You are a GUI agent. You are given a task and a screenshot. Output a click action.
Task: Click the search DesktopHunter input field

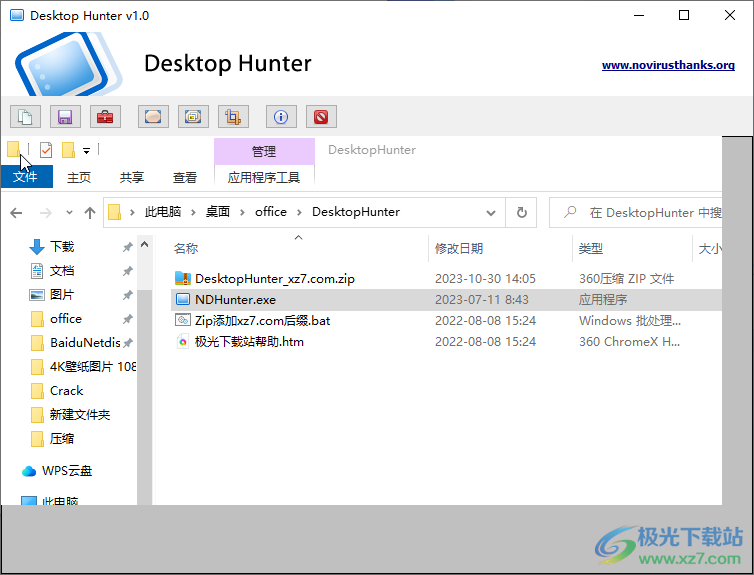[x=636, y=212]
